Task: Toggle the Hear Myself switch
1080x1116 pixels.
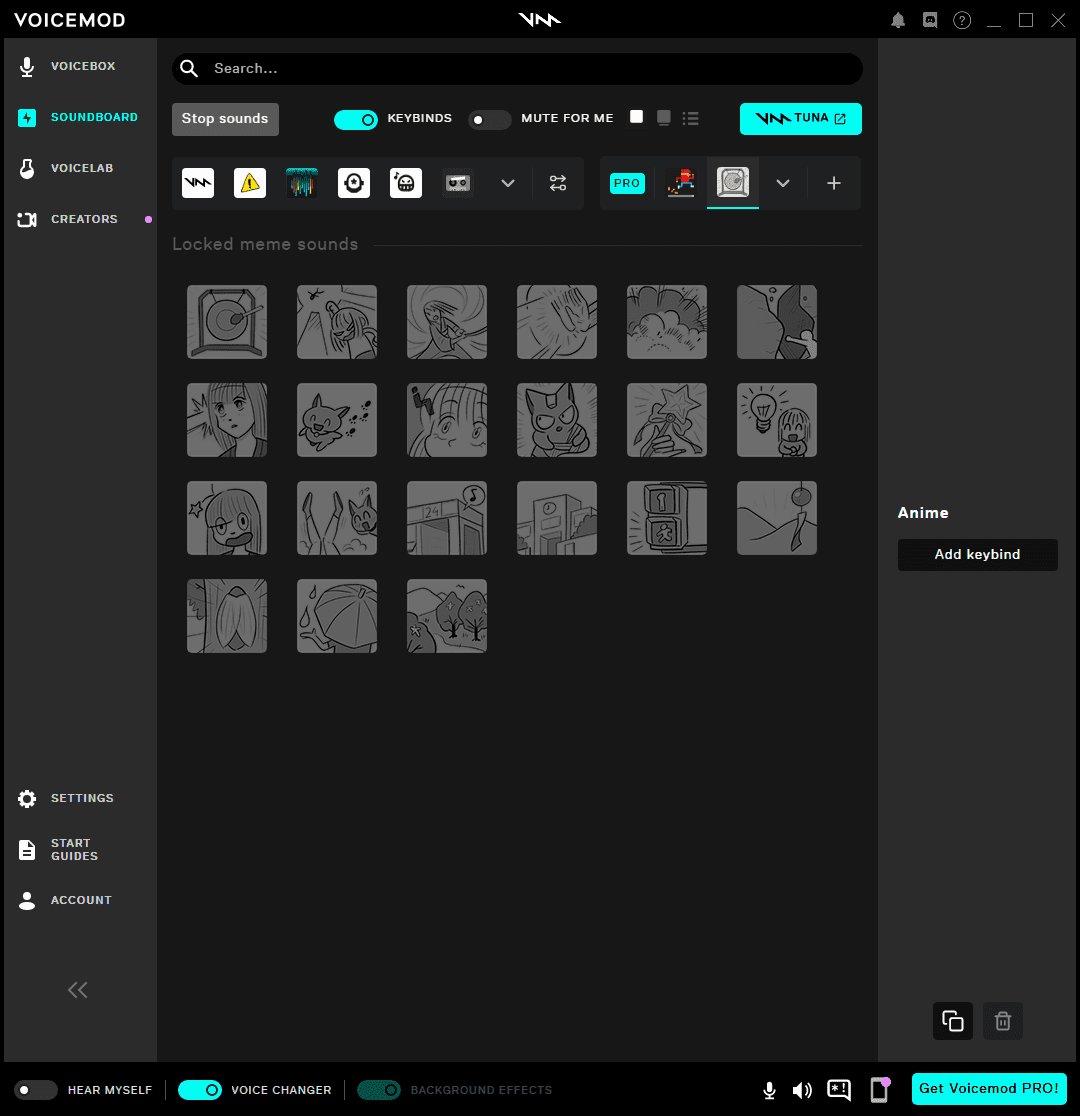Action: pyautogui.click(x=36, y=1090)
